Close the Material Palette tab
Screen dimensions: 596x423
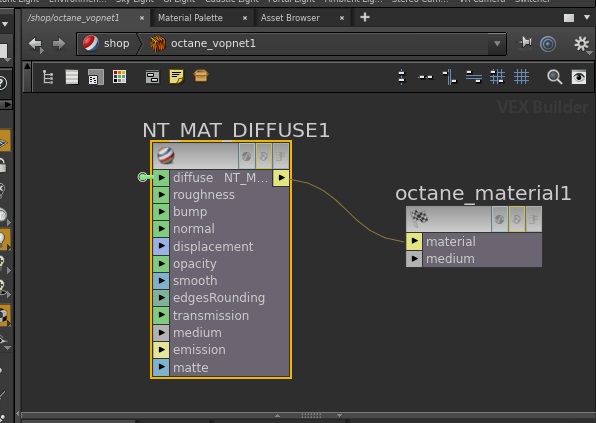(x=245, y=18)
